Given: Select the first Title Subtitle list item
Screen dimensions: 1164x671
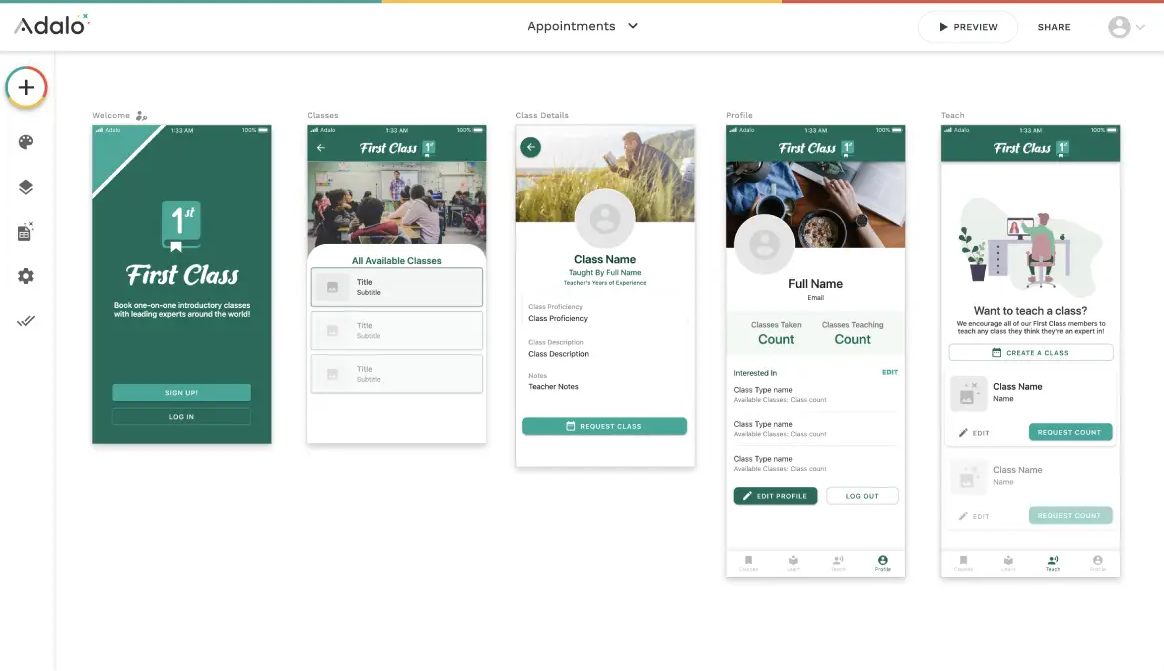Looking at the screenshot, I should tap(396, 287).
